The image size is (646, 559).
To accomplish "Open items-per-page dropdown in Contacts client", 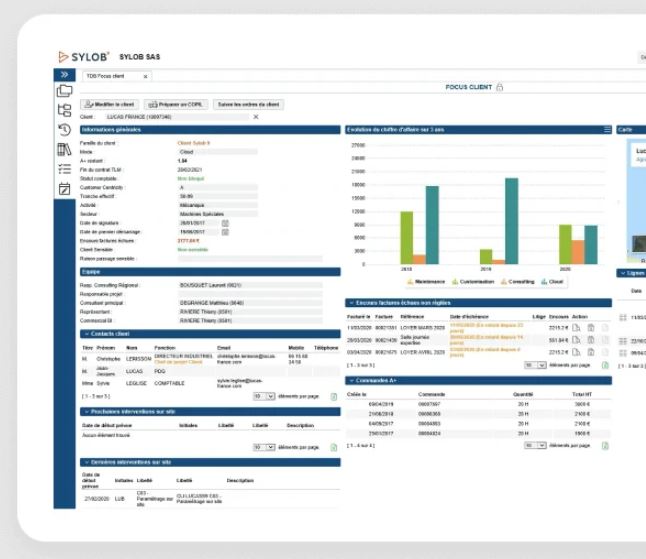I will point(264,396).
